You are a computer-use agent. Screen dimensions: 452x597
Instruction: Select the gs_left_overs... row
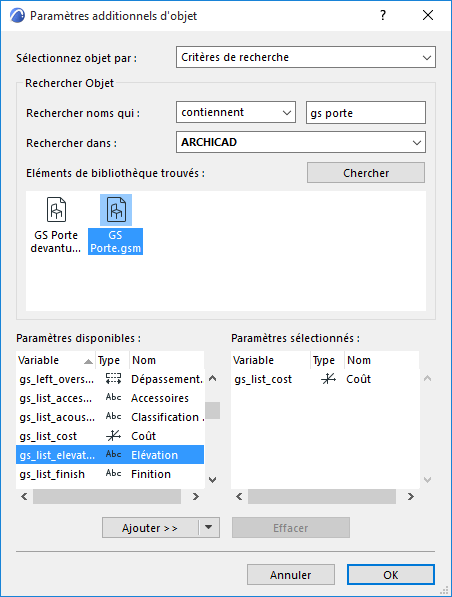click(x=110, y=379)
